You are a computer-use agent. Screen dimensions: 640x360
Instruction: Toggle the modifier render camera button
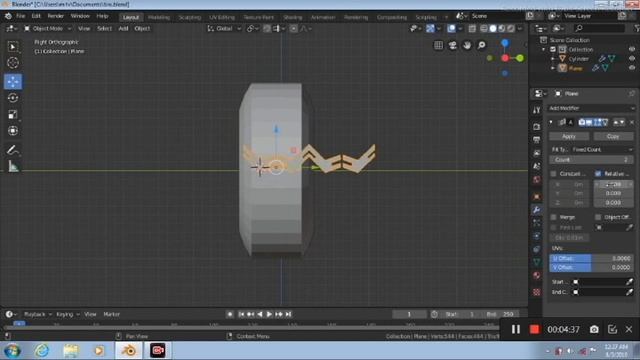(x=582, y=122)
